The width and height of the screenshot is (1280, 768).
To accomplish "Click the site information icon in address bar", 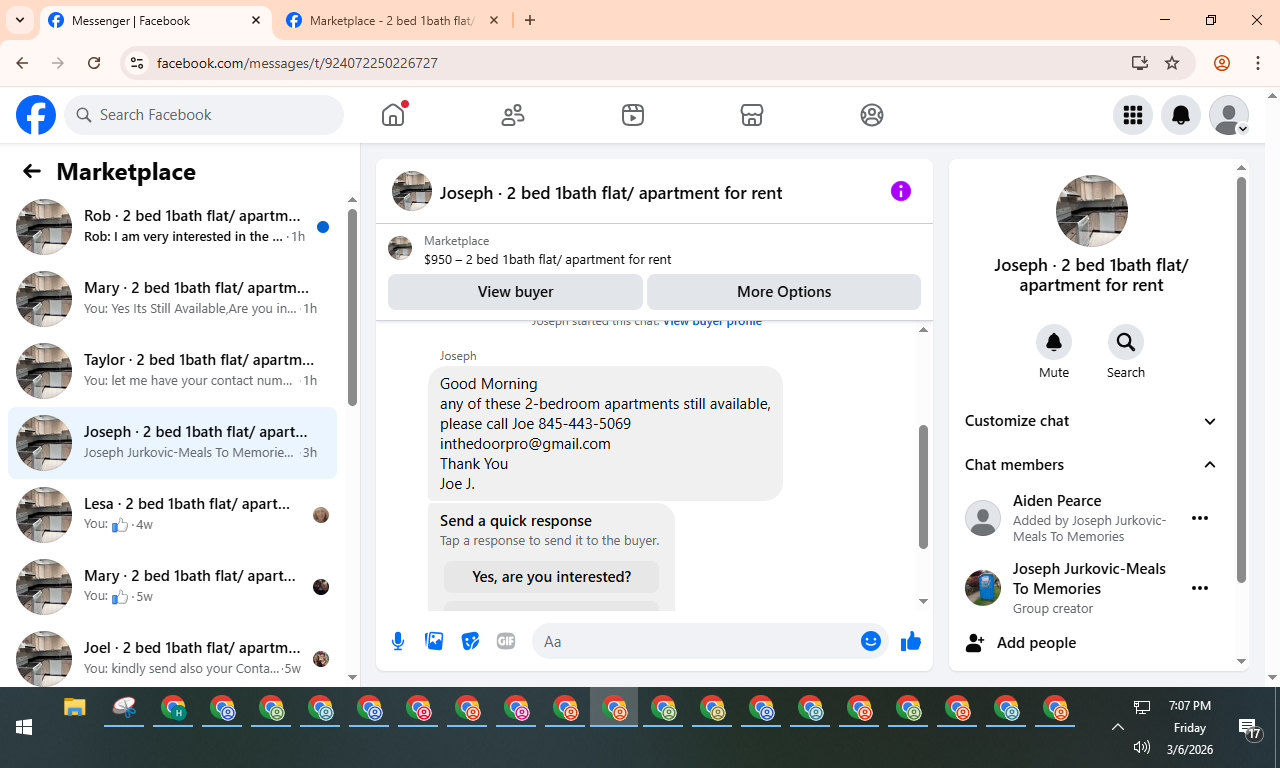I will coord(138,63).
